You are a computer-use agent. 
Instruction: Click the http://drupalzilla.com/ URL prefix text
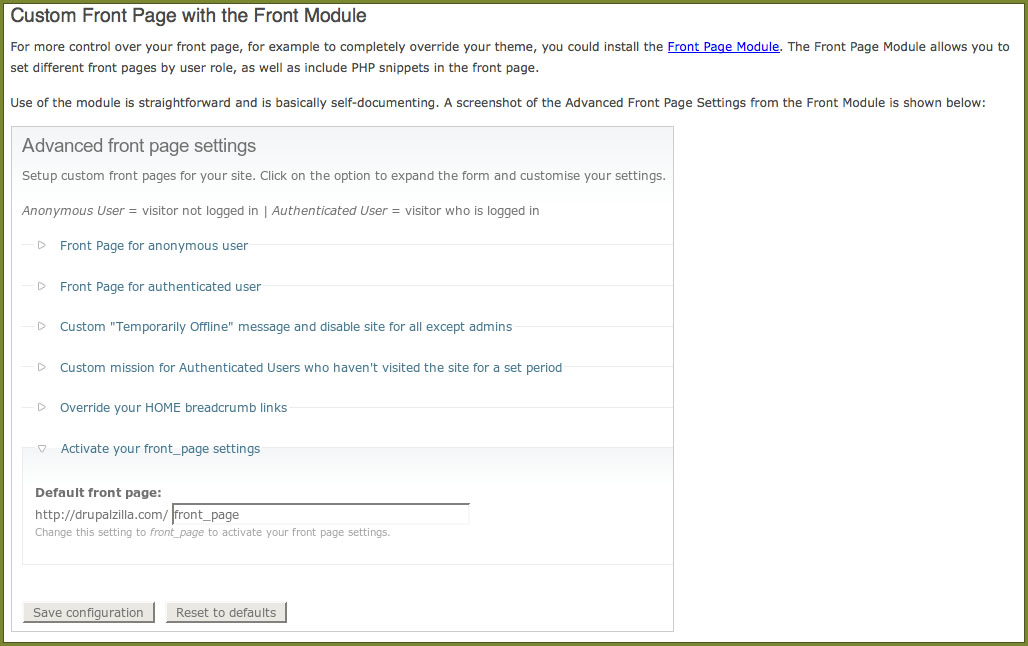[x=101, y=515]
